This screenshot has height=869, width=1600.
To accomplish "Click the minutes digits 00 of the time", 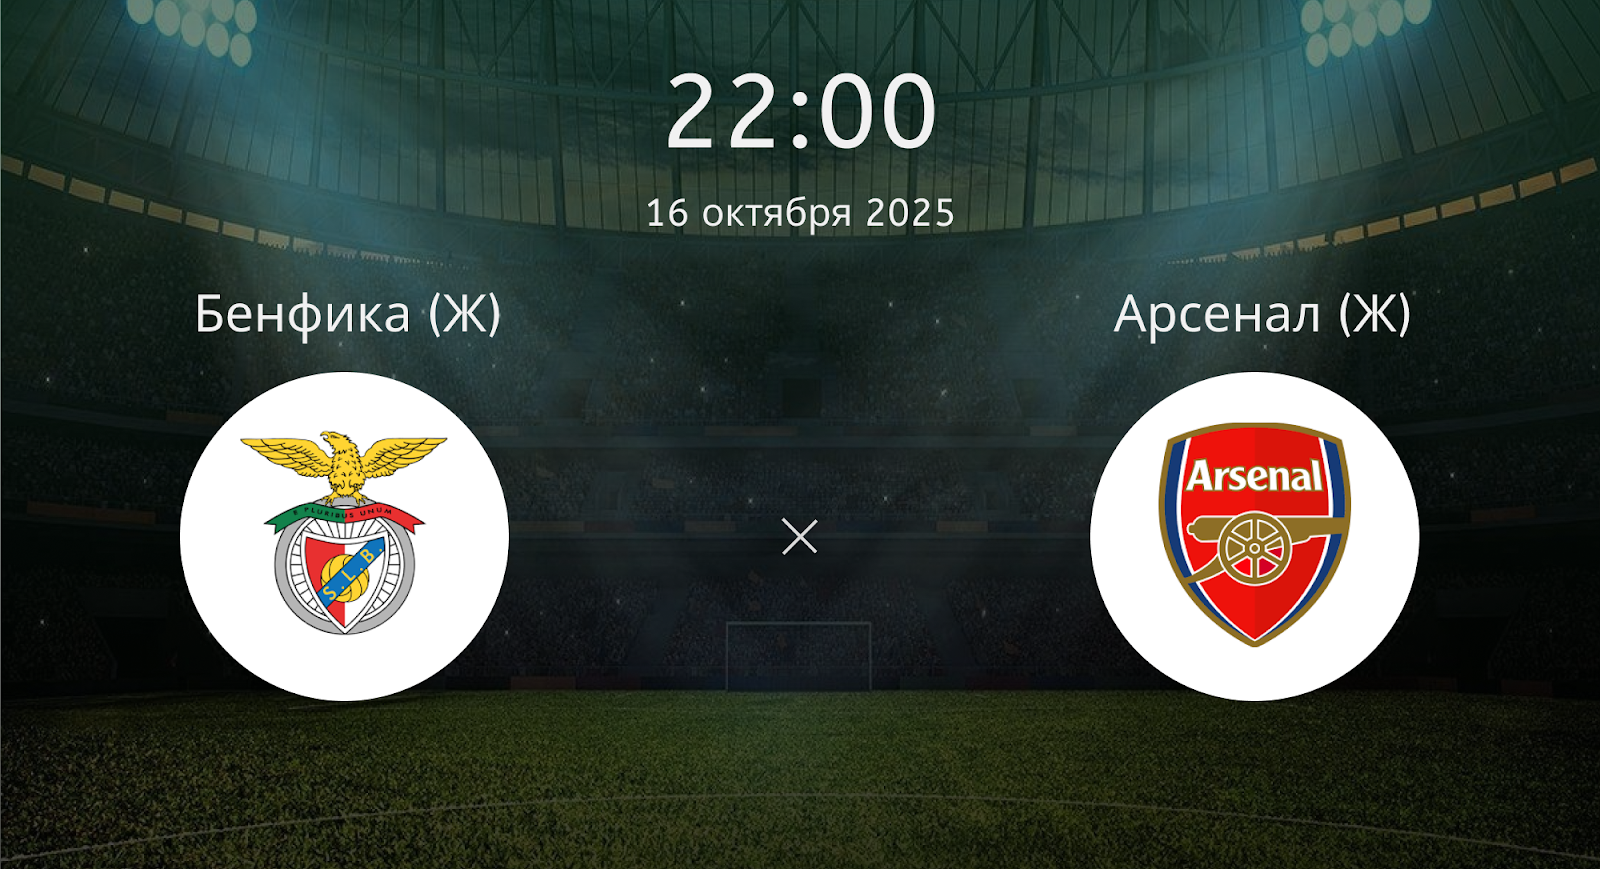I will pos(879,110).
